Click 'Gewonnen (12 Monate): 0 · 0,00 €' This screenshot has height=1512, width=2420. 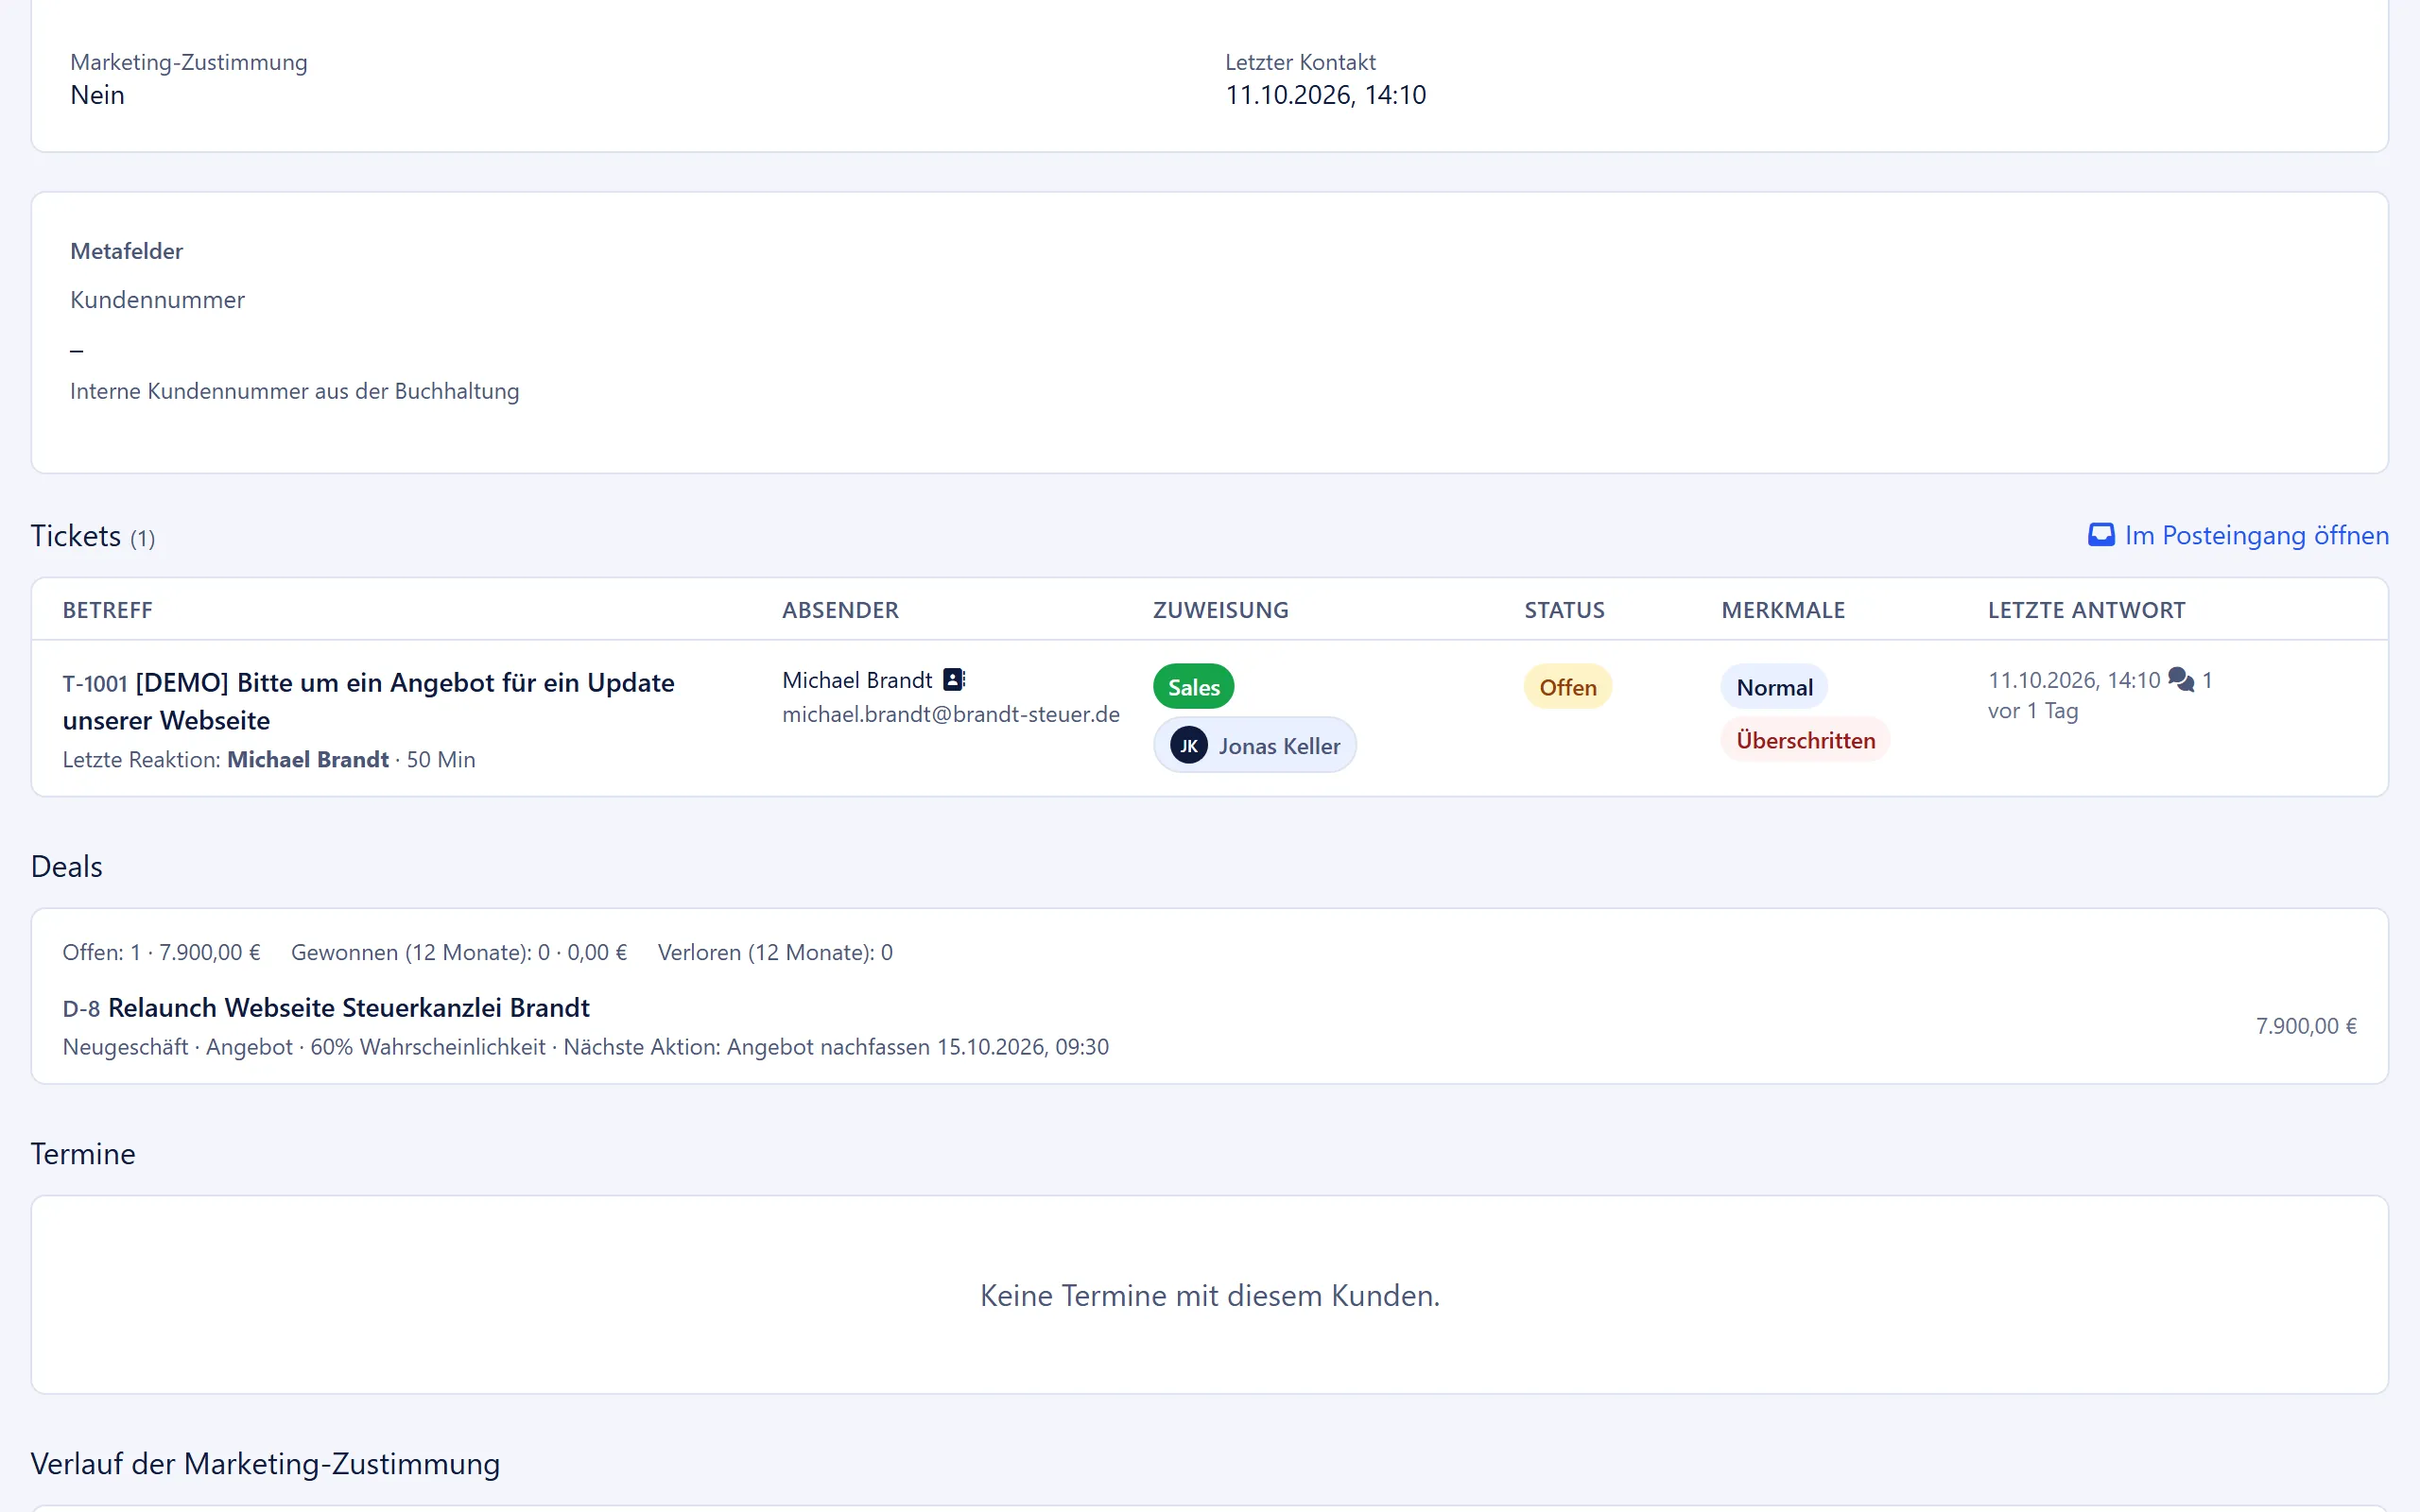pyautogui.click(x=459, y=952)
